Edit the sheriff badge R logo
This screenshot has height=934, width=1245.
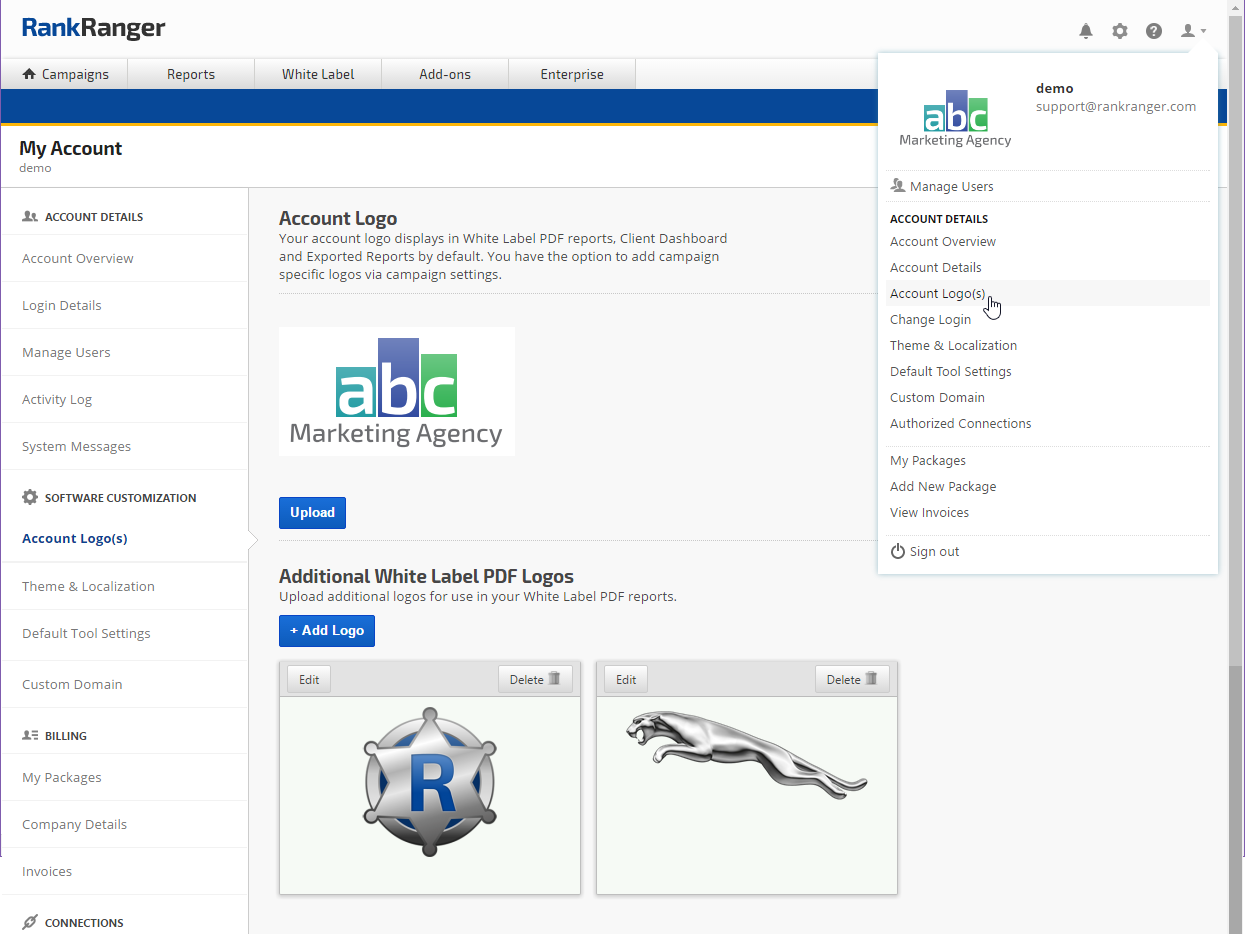pyautogui.click(x=309, y=680)
